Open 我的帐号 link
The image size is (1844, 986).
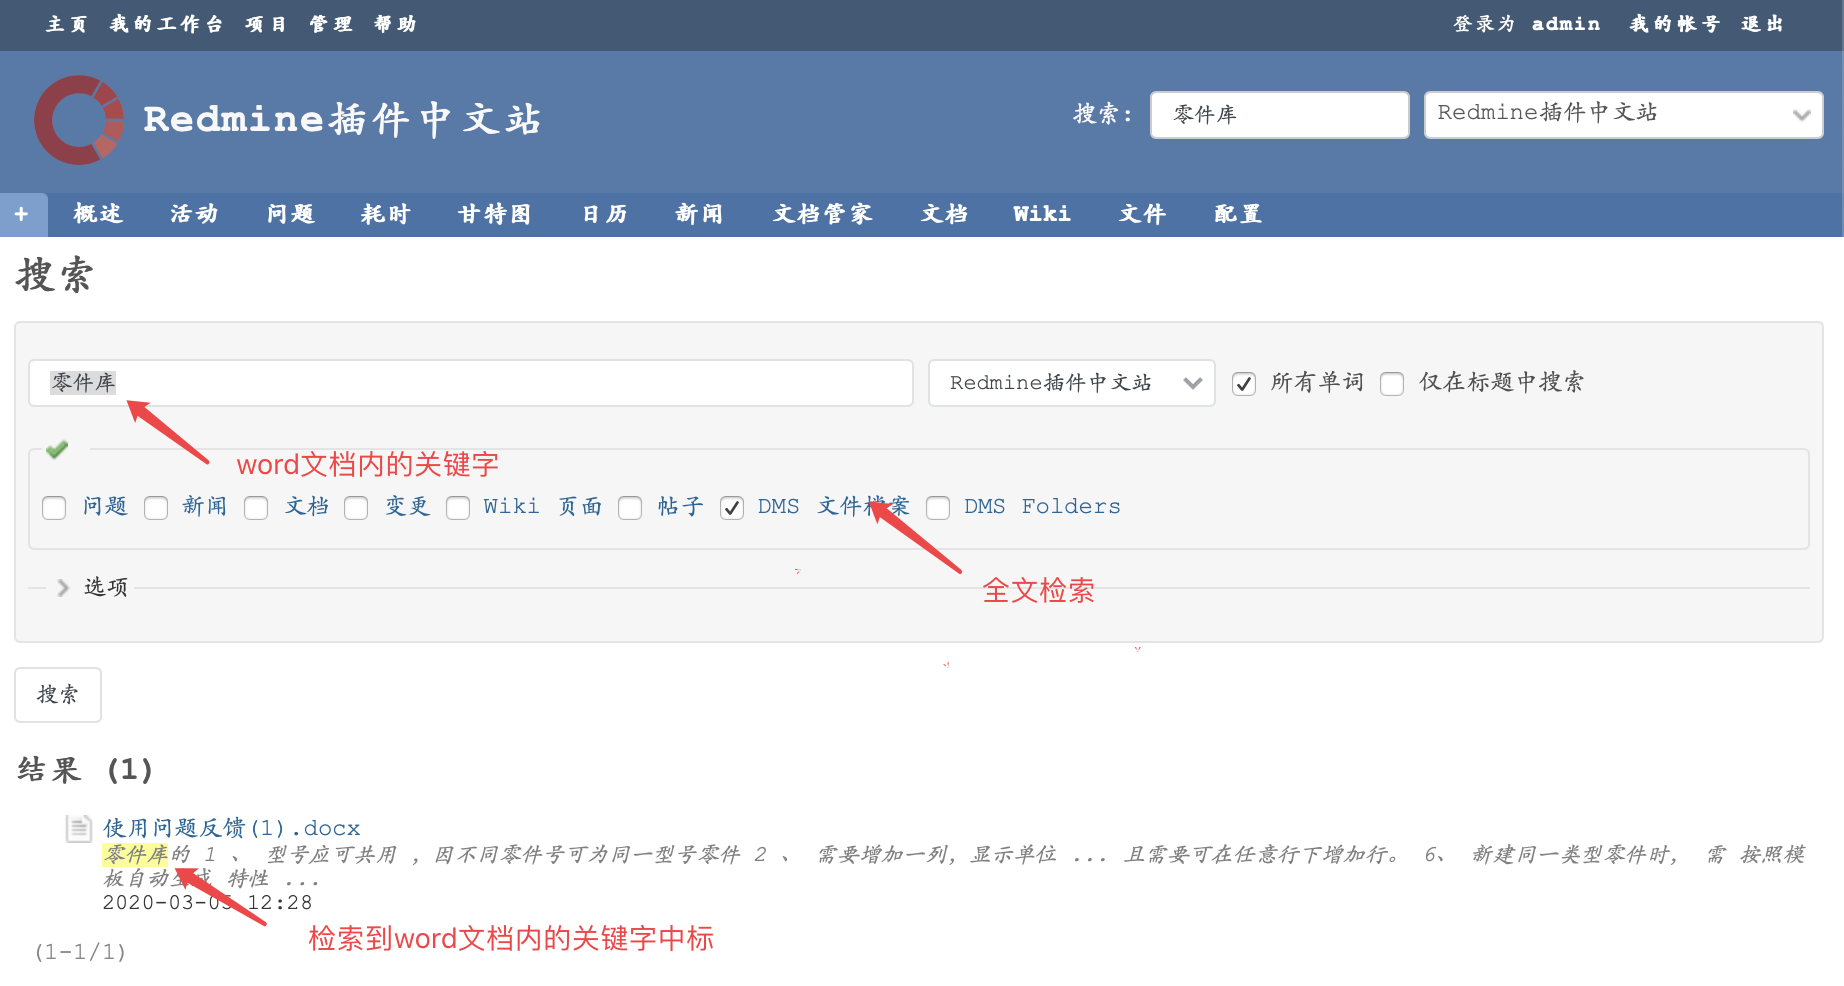click(x=1675, y=24)
